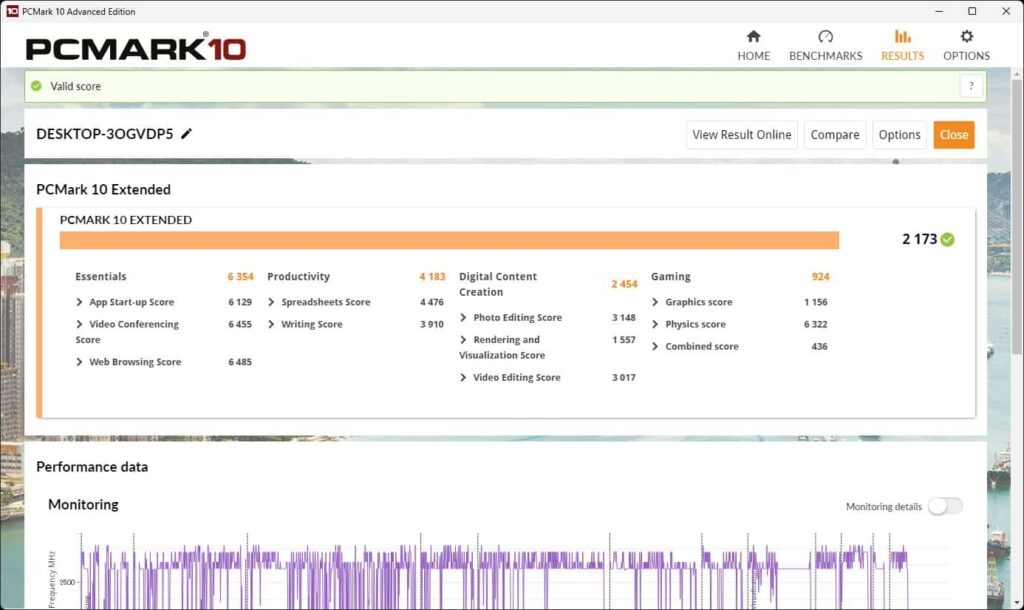Click the Monitoring heading

[84, 505]
